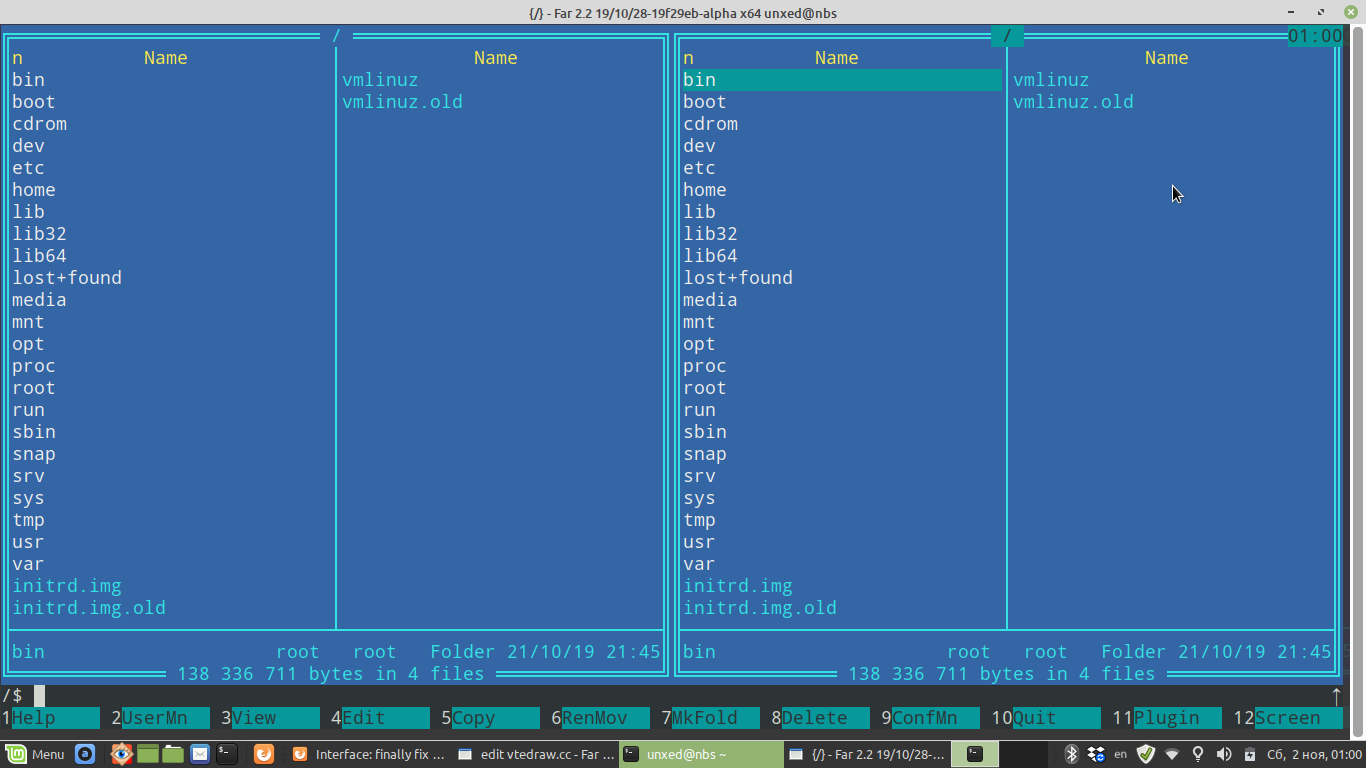Viewport: 1366px width, 768px height.
Task: Open the battery power manager tray icon
Action: pos(1250,754)
